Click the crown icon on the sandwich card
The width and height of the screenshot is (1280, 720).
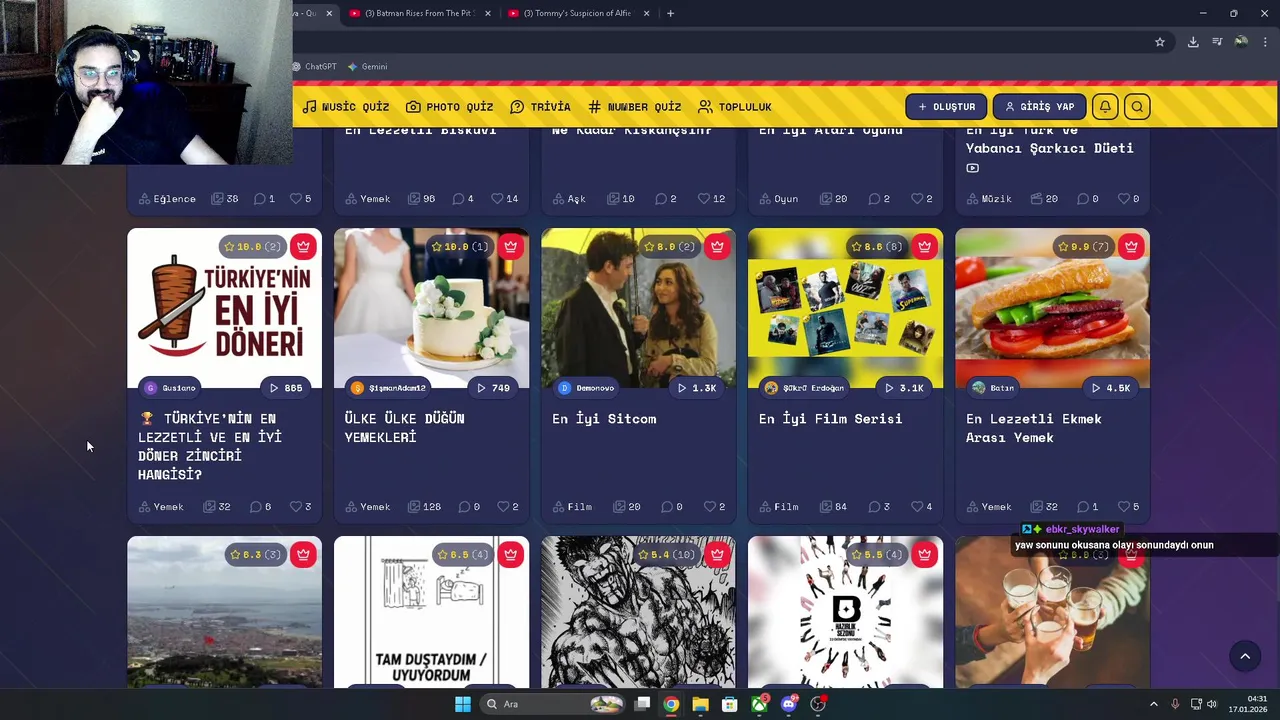(x=1131, y=246)
